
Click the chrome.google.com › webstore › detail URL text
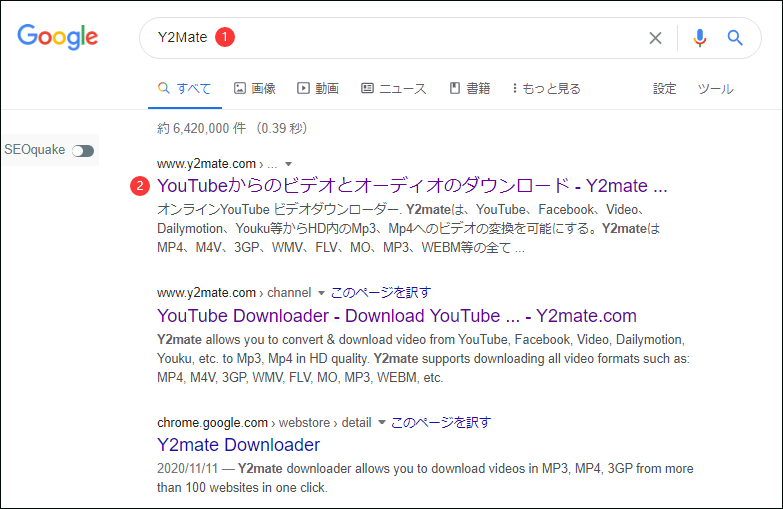pos(264,423)
